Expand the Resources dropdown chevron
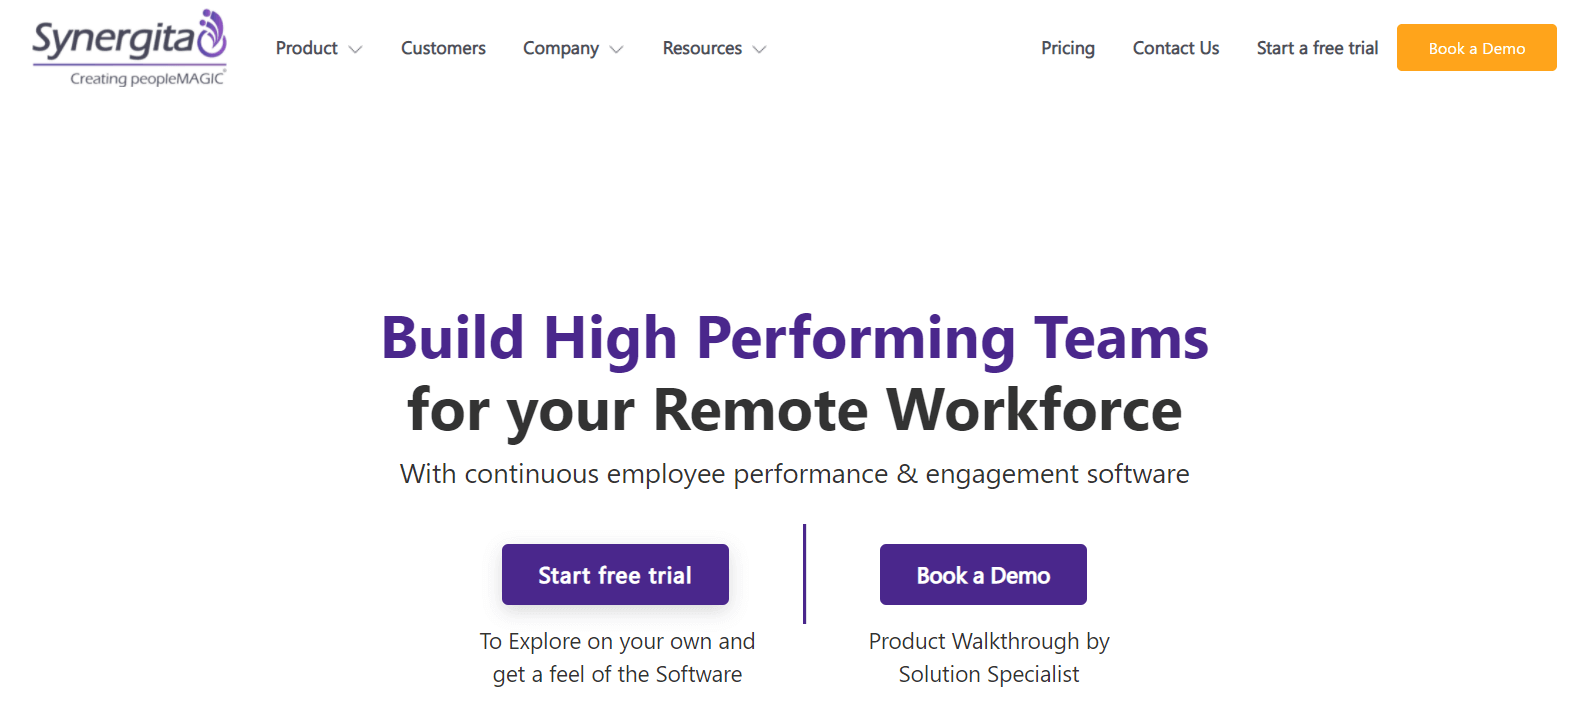1595x701 pixels. point(759,49)
